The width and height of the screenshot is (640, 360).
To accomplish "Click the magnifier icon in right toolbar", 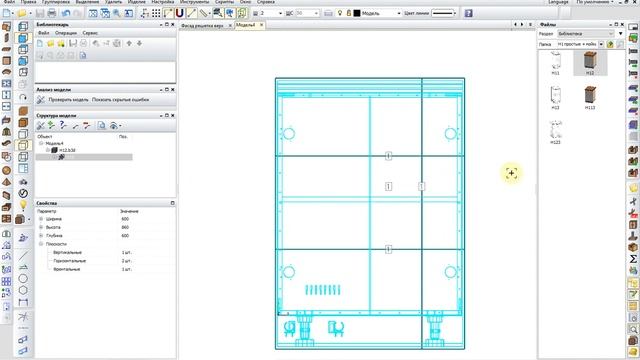I will point(633,329).
